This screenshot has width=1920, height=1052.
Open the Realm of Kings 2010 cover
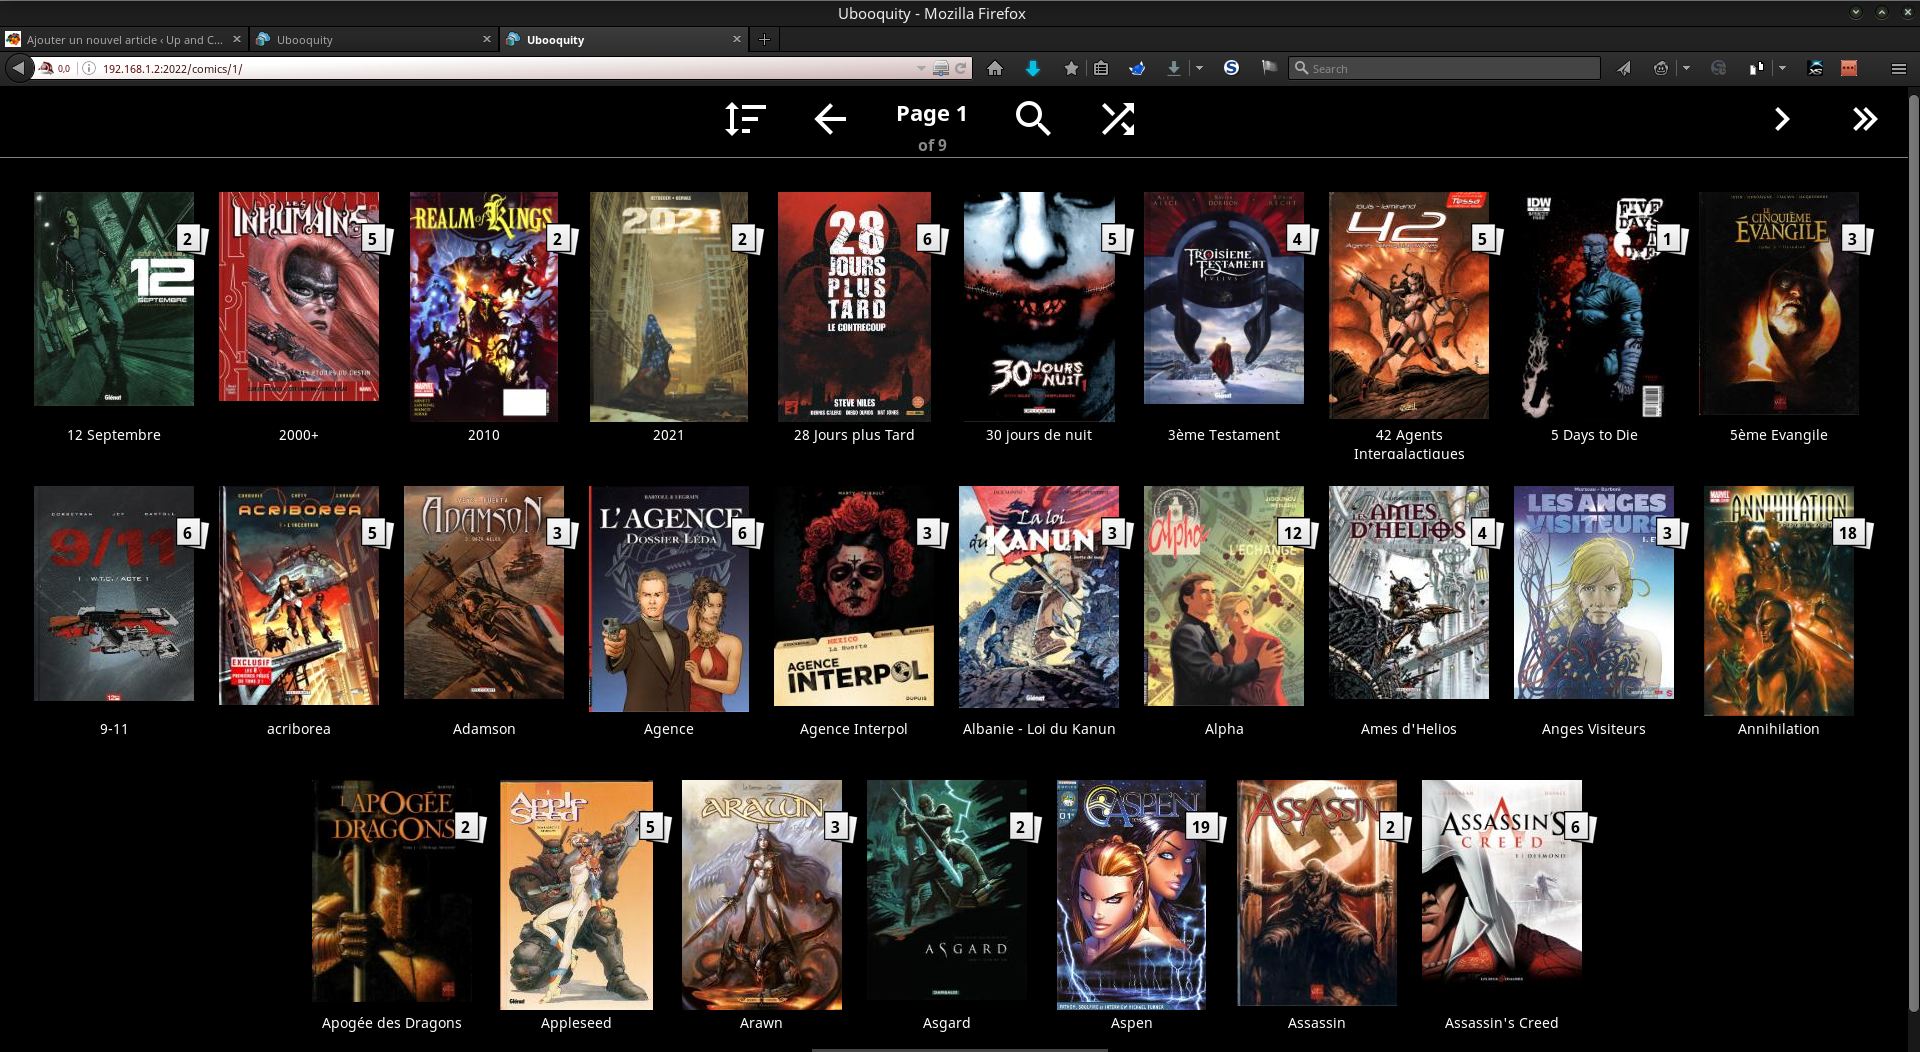point(484,306)
